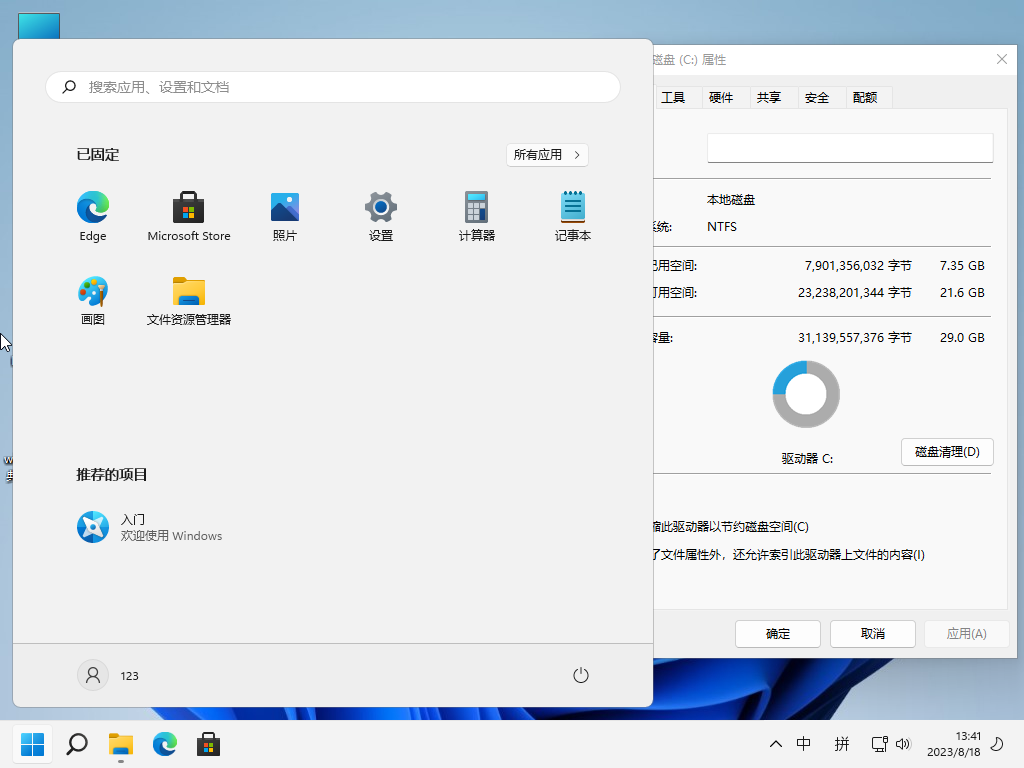Open Microsoft Store from the taskbar
1024x768 pixels.
(x=208, y=744)
